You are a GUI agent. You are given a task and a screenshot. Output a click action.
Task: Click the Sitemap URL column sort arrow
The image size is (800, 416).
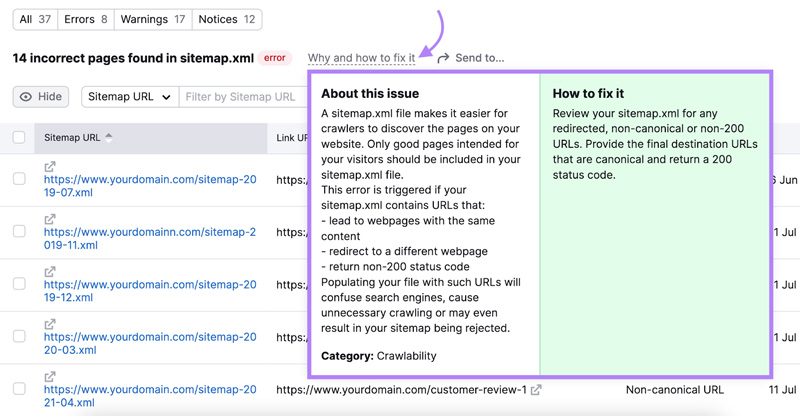pyautogui.click(x=109, y=137)
